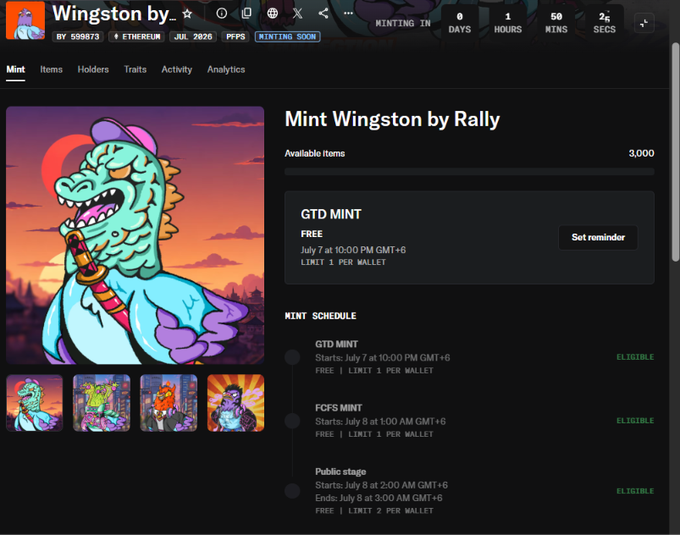Click the 'July 7 at 10:00 PM GMT+6' text

pyautogui.click(x=353, y=250)
